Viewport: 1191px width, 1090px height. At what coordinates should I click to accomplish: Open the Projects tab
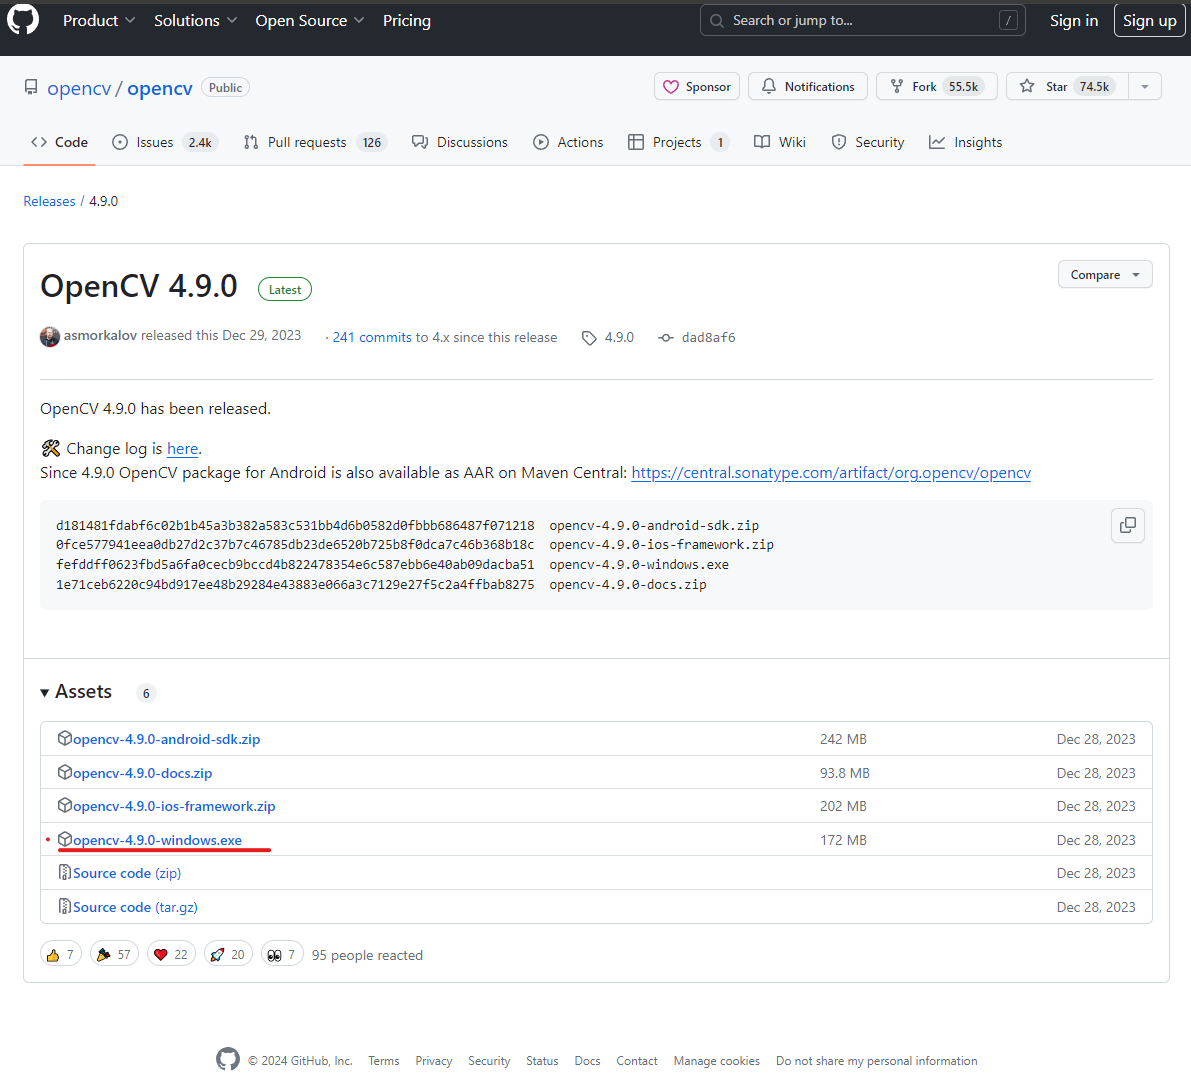tap(678, 142)
